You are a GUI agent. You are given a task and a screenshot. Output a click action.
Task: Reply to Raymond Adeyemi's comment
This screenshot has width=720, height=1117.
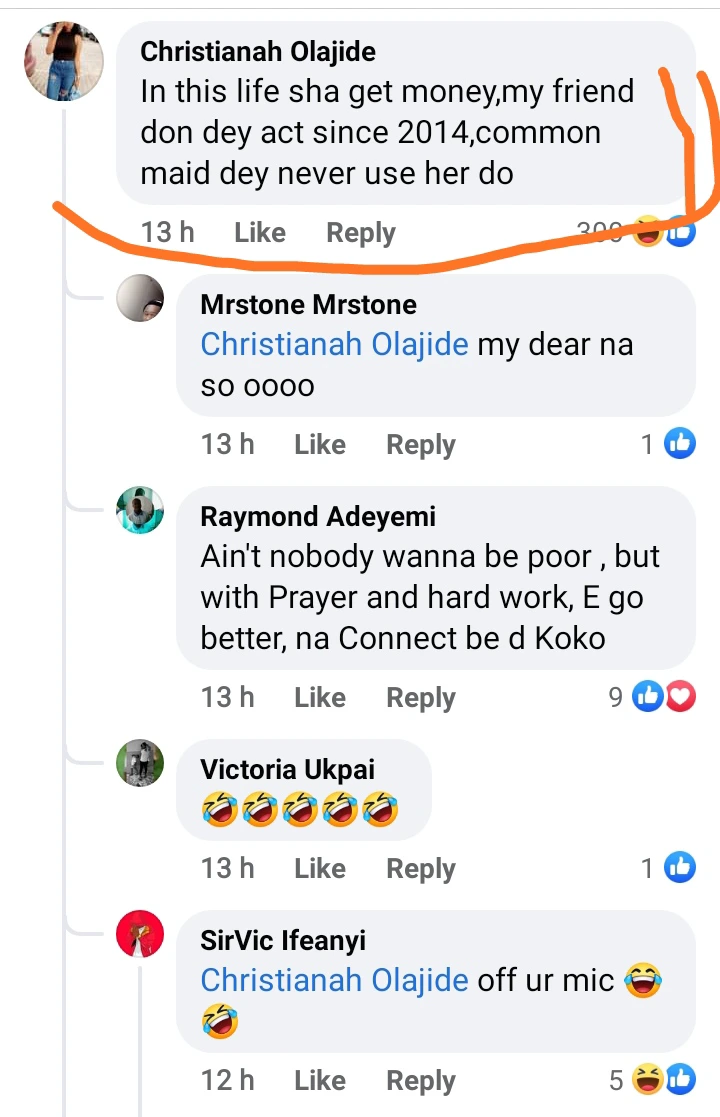421,698
